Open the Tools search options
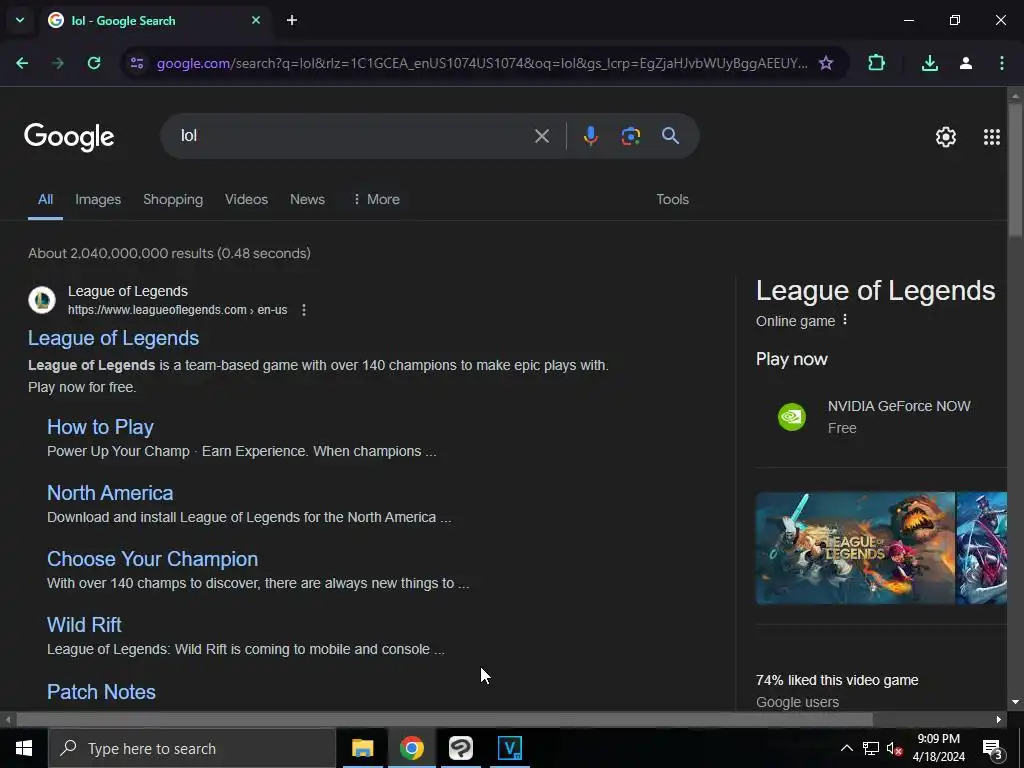1024x768 pixels. coord(672,199)
